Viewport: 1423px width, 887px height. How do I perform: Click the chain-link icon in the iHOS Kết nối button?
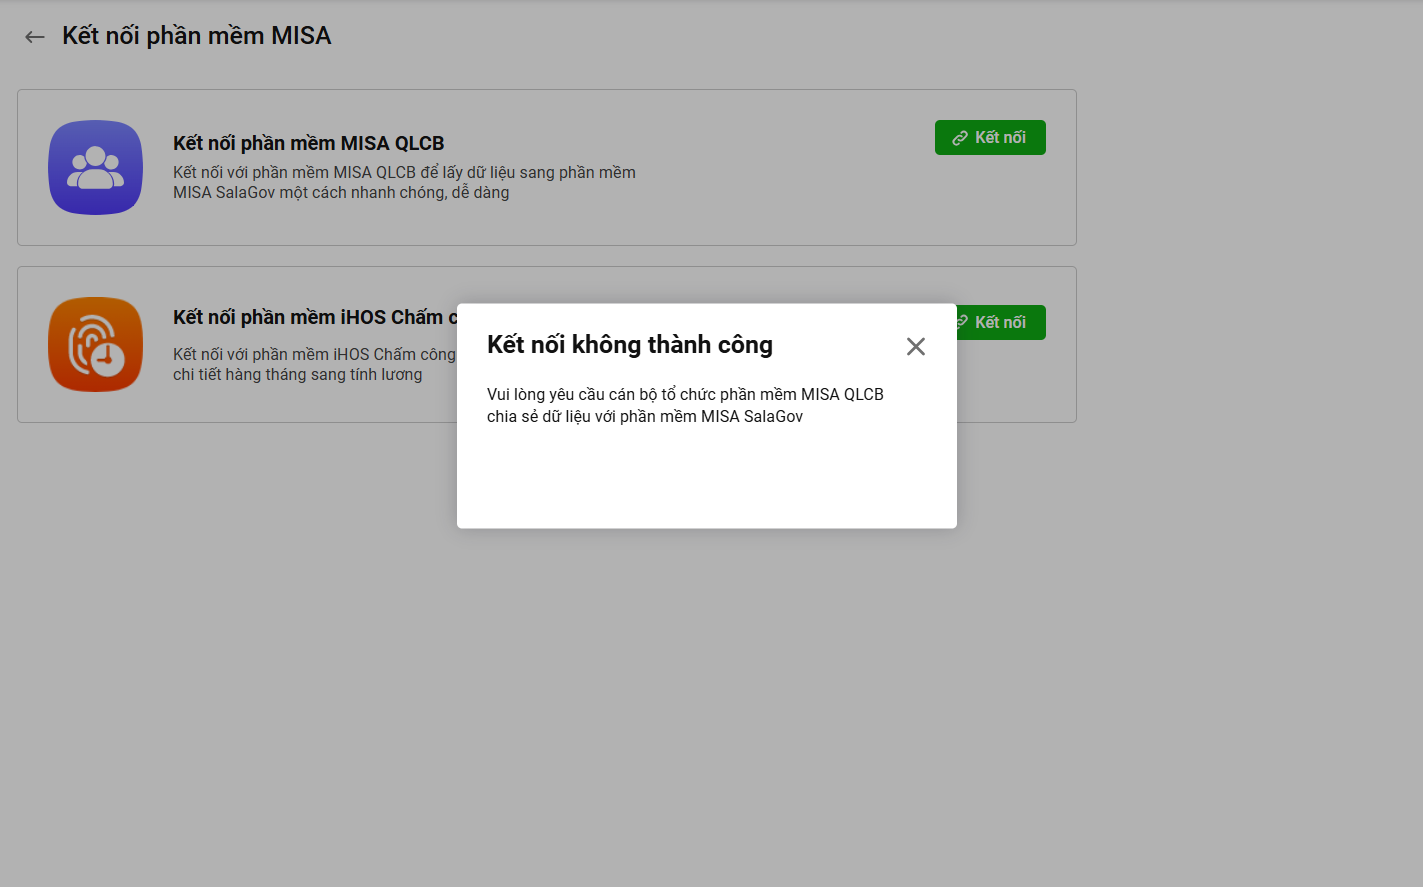click(962, 322)
